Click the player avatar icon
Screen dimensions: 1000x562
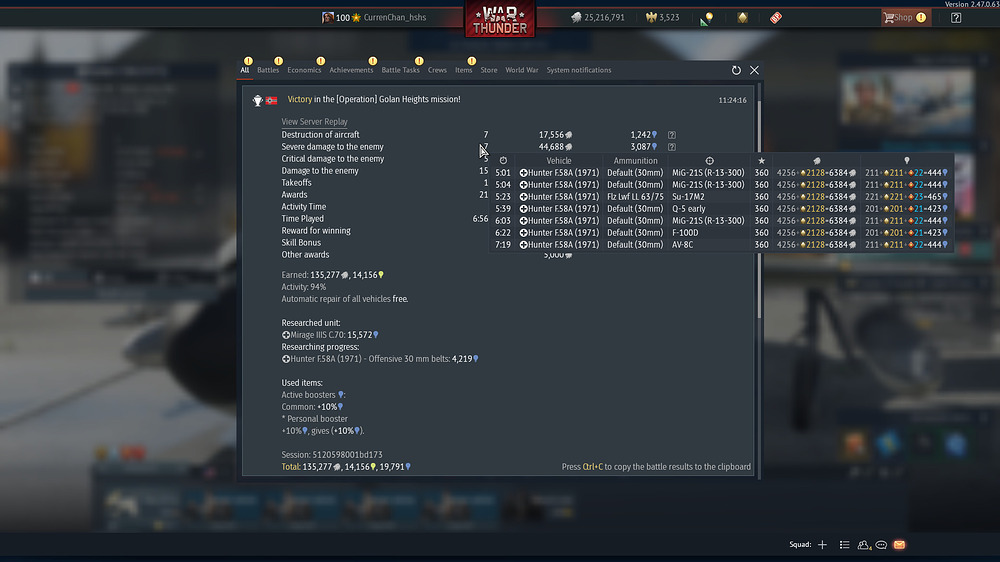(328, 18)
